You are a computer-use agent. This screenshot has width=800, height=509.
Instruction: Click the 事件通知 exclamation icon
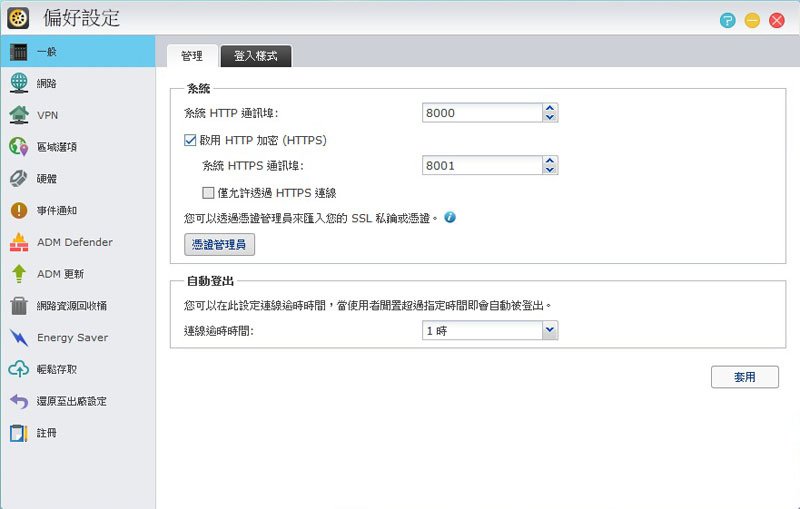click(x=19, y=210)
